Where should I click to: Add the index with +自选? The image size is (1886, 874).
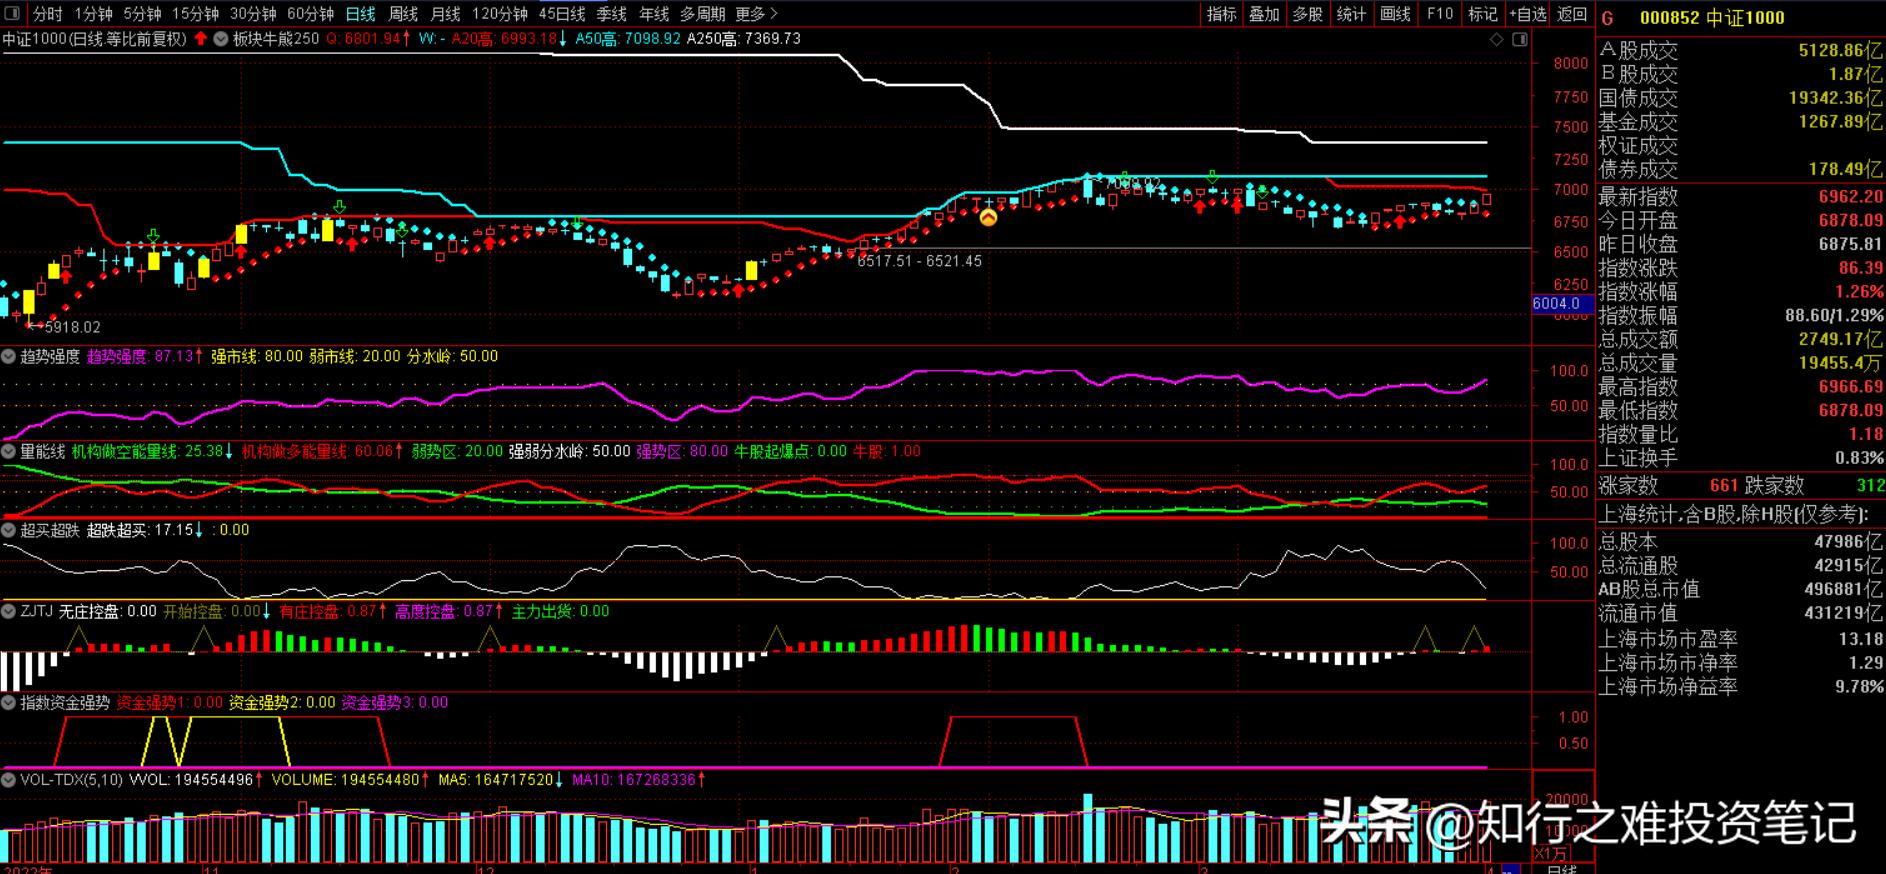click(x=1527, y=14)
